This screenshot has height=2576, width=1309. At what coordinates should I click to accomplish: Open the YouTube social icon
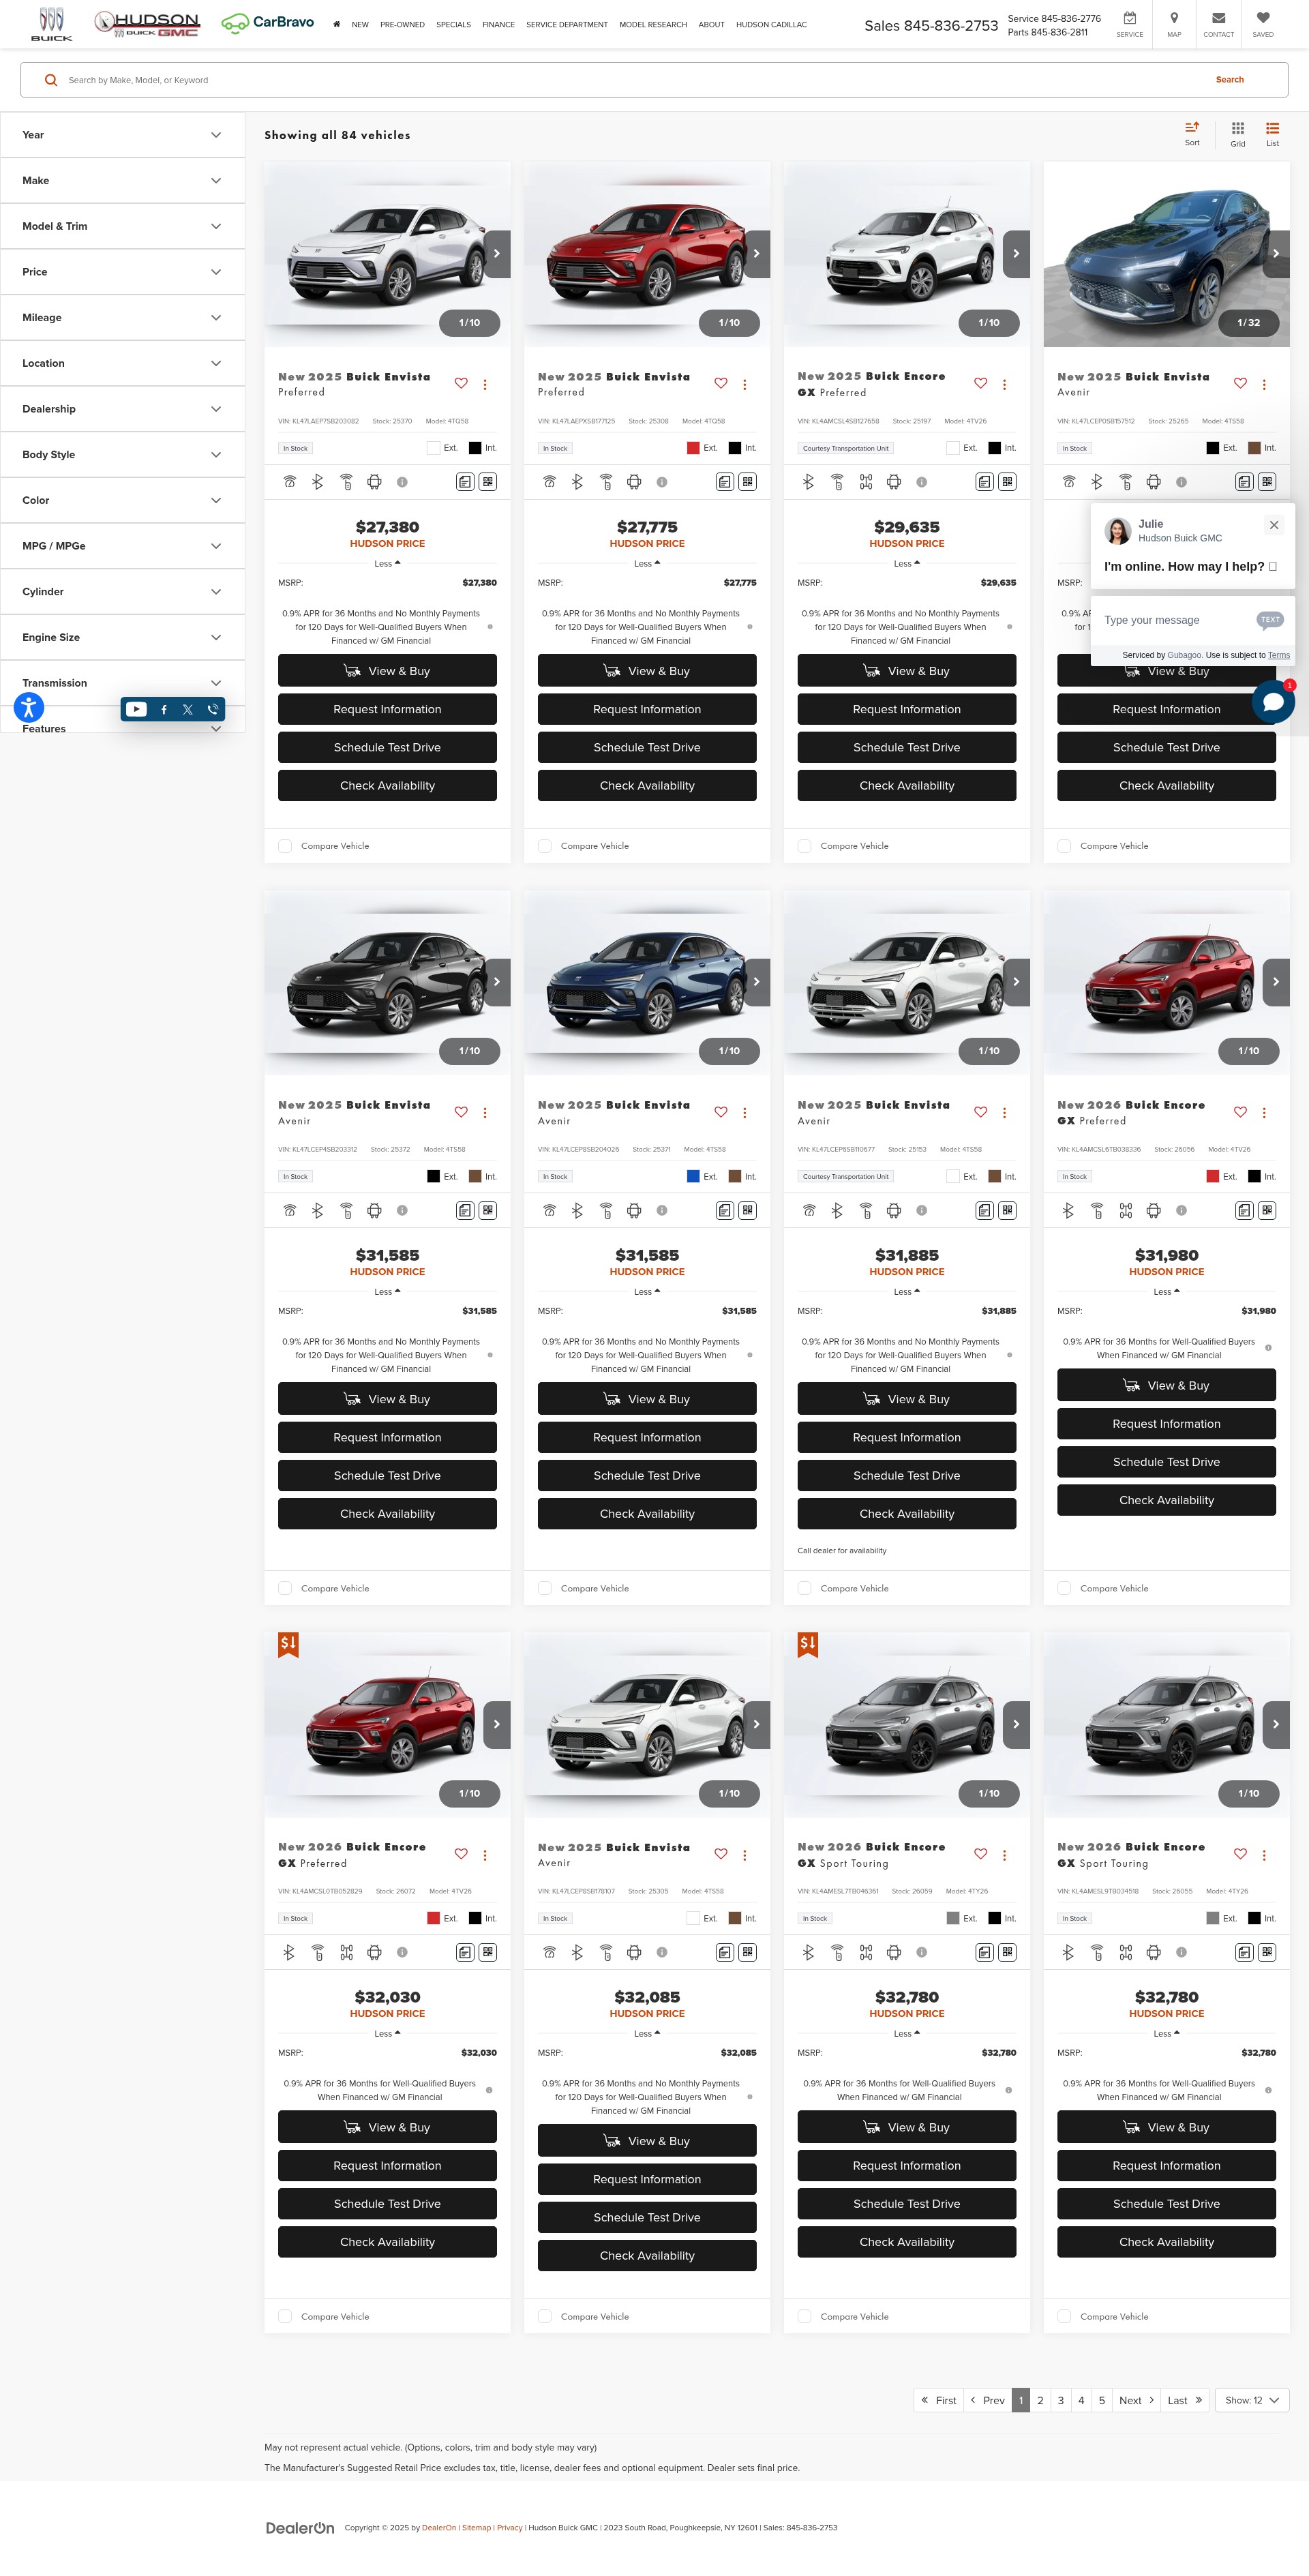tap(137, 709)
